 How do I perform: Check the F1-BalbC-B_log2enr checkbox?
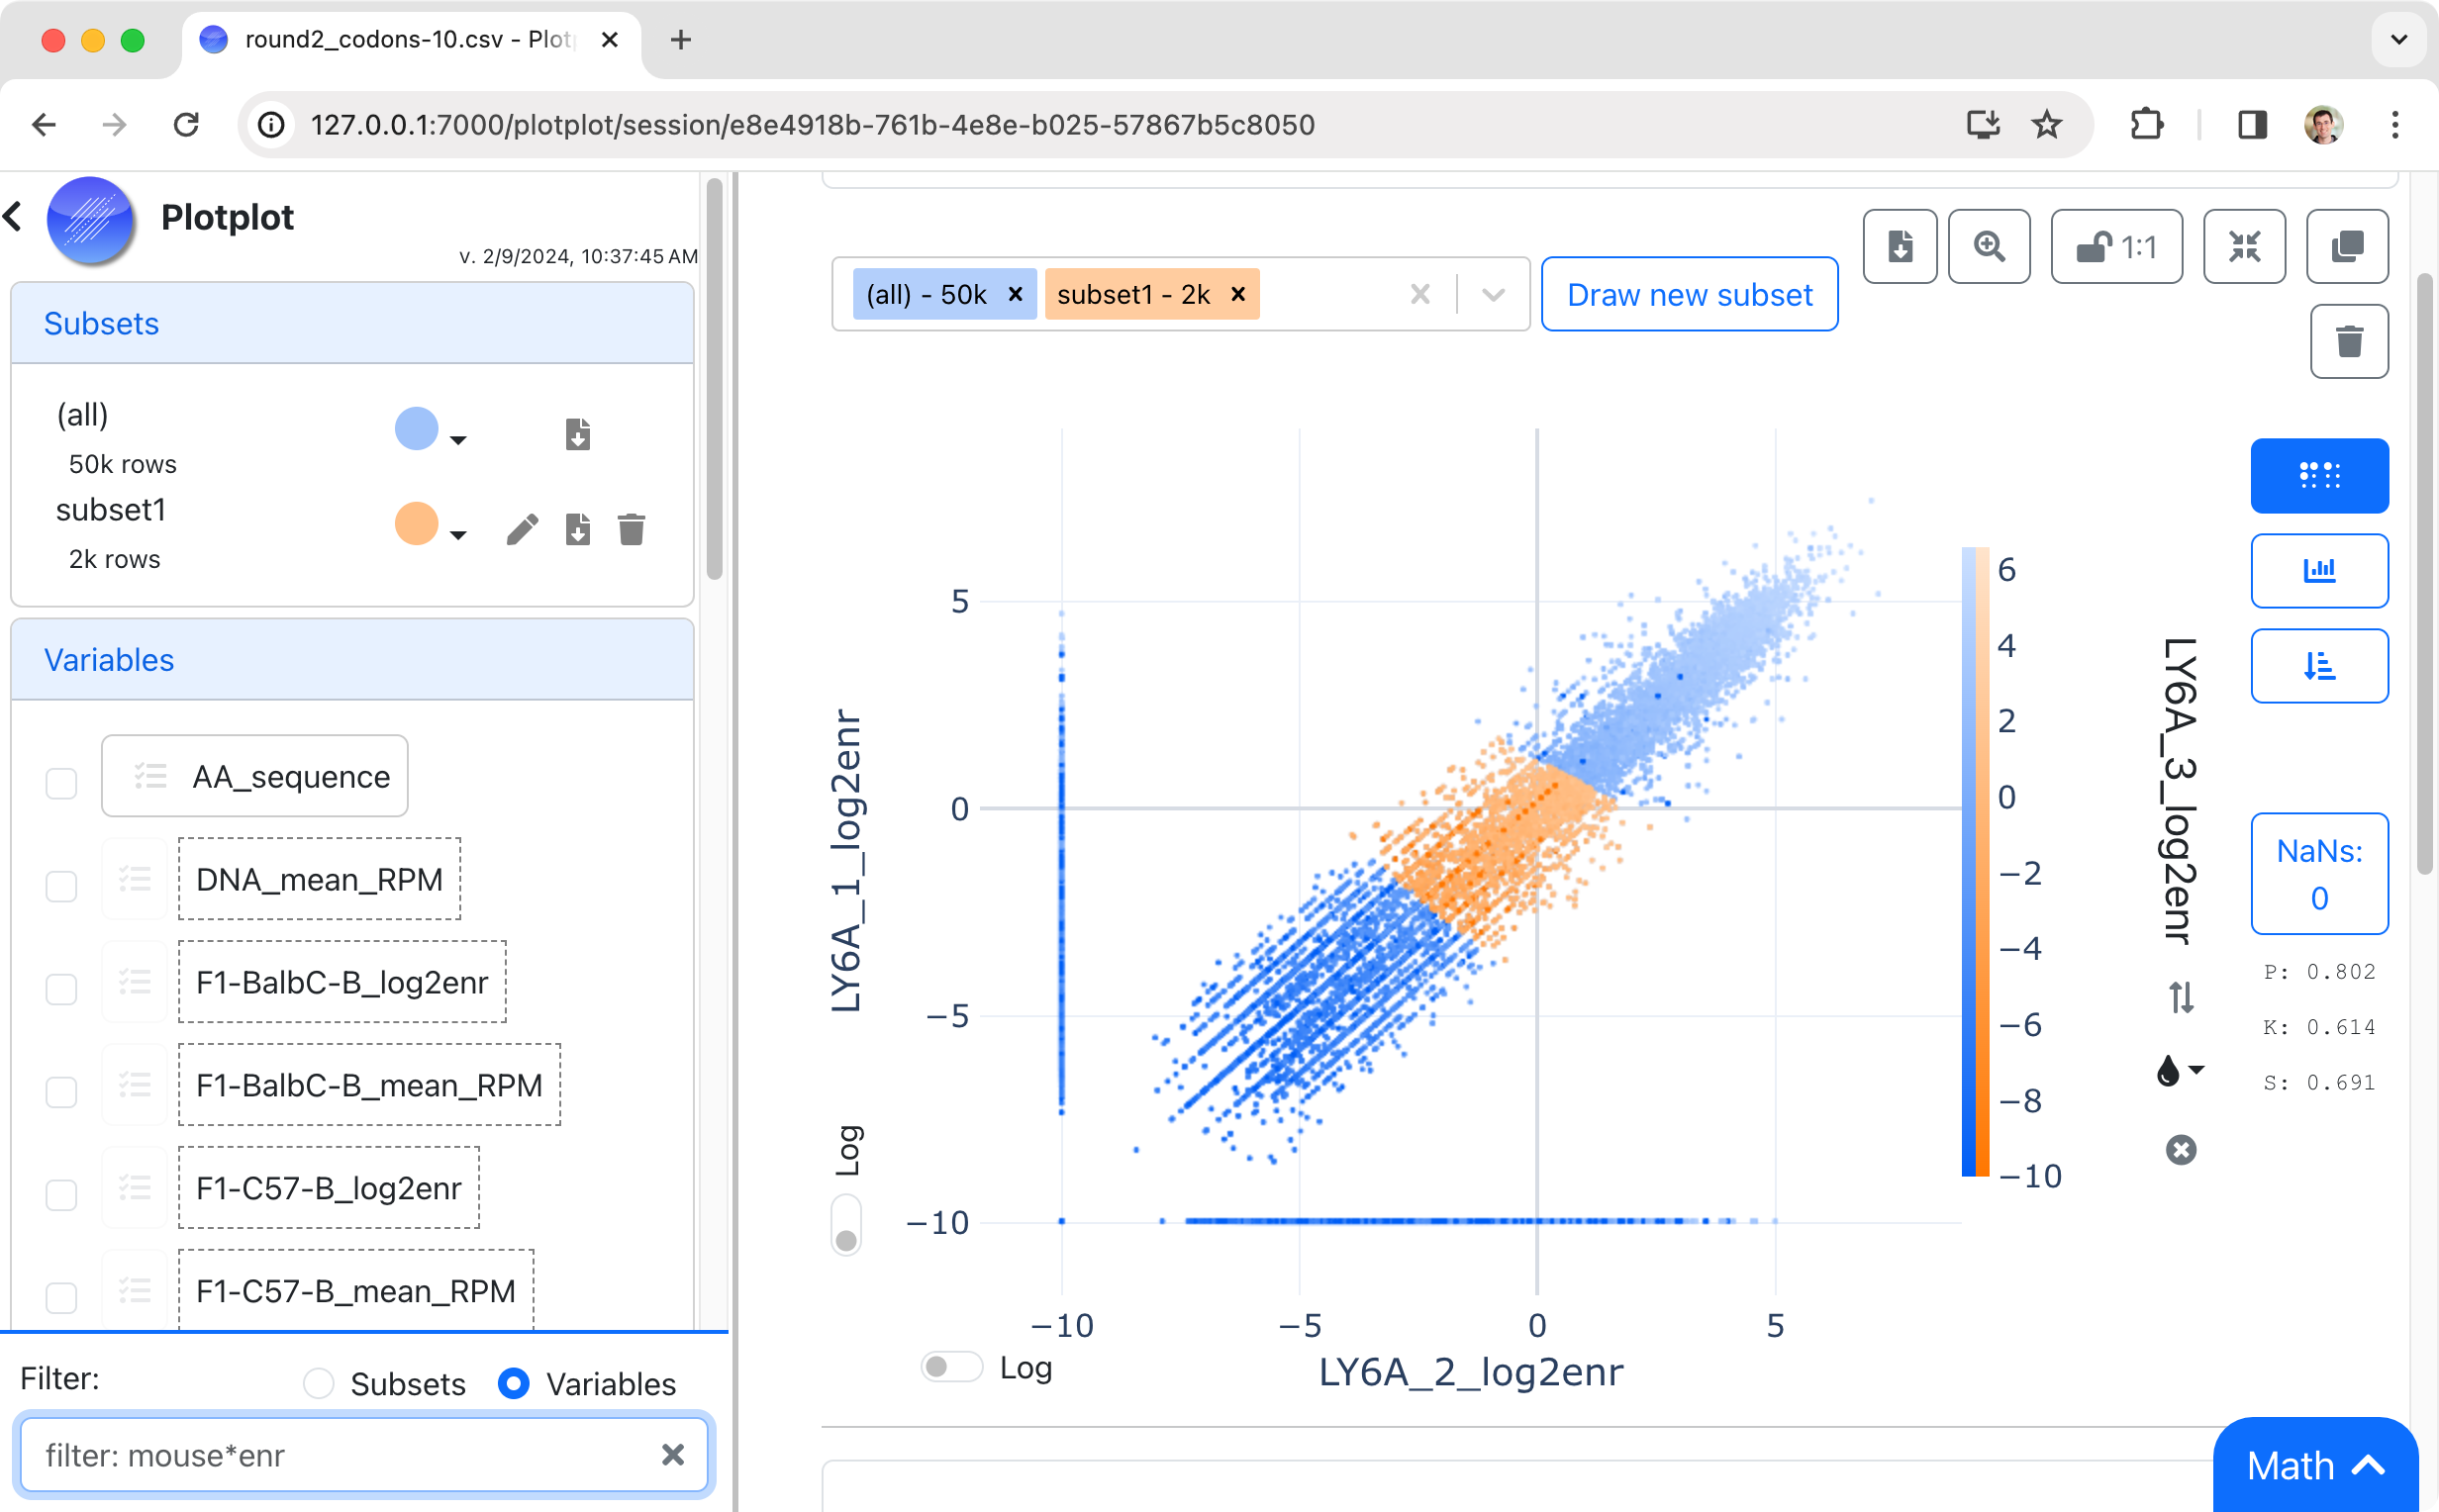coord(62,989)
